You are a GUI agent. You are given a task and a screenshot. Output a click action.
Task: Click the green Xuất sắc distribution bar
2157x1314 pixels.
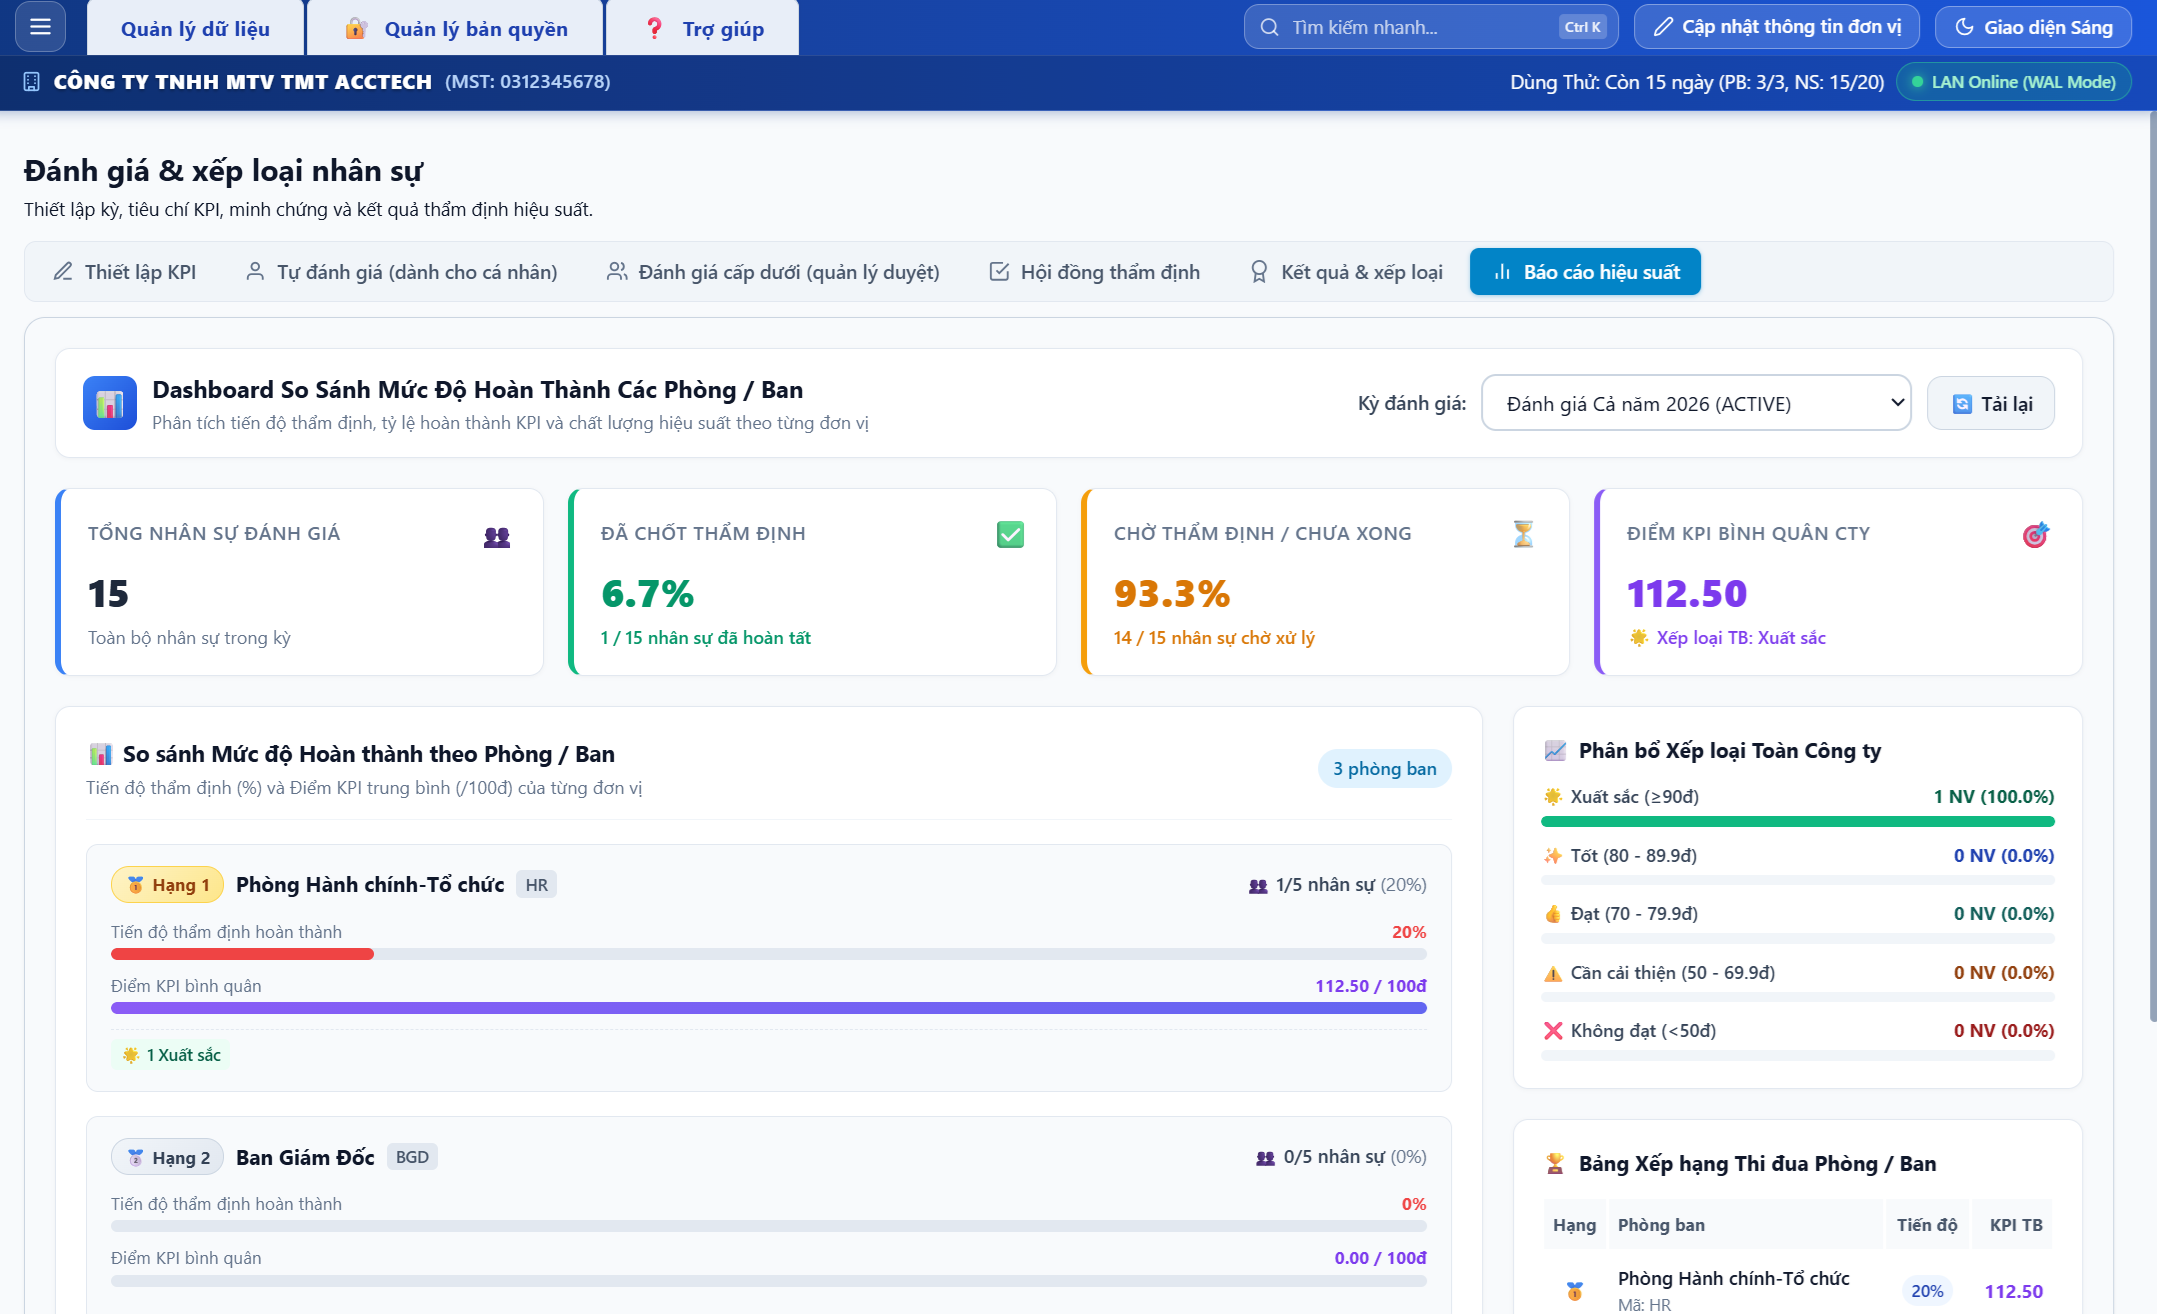coord(1798,821)
